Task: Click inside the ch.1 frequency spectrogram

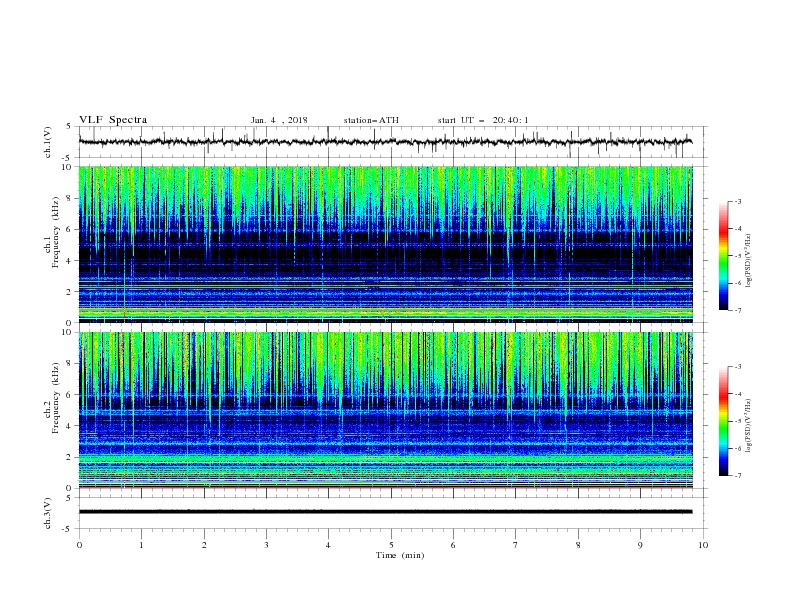Action: [385, 244]
